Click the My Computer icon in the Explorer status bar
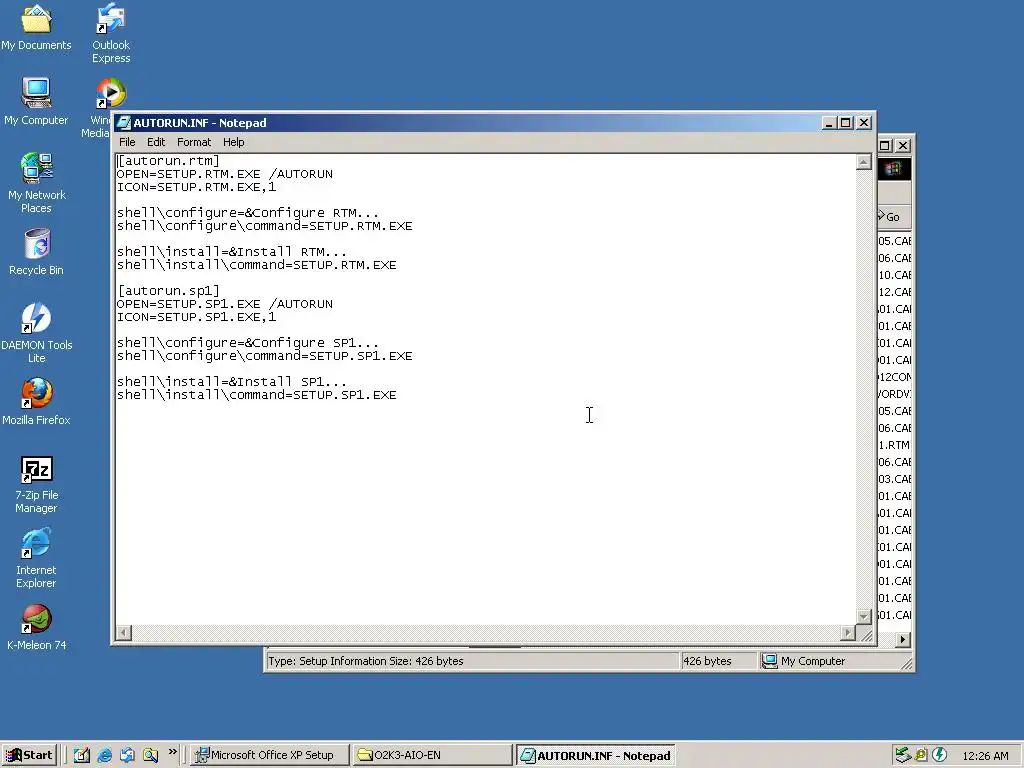The width and height of the screenshot is (1024, 768). (x=770, y=661)
